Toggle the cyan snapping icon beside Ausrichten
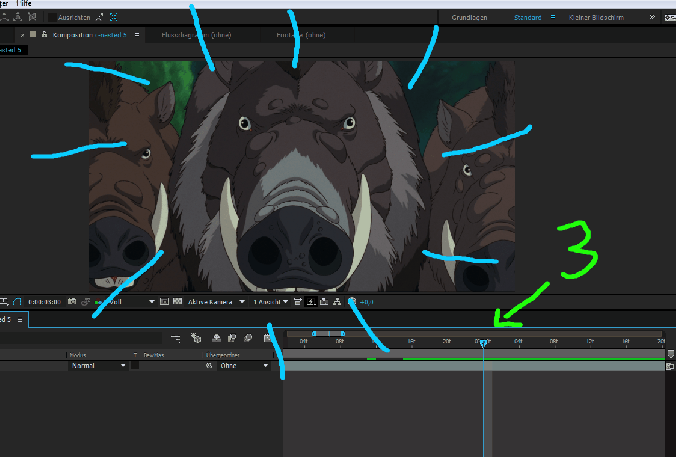Image resolution: width=676 pixels, height=457 pixels. (x=113, y=17)
